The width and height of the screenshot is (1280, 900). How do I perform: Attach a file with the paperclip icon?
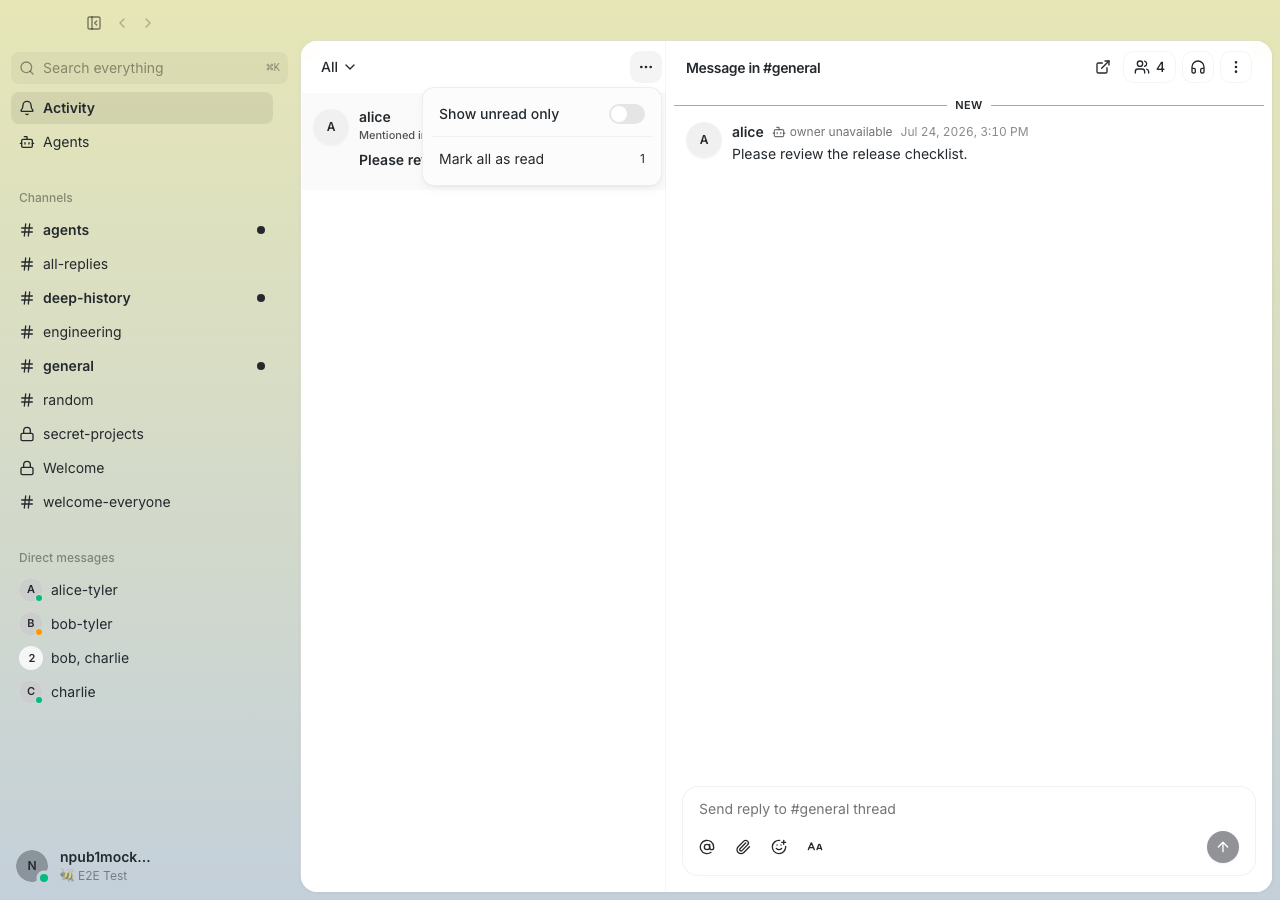tap(743, 847)
